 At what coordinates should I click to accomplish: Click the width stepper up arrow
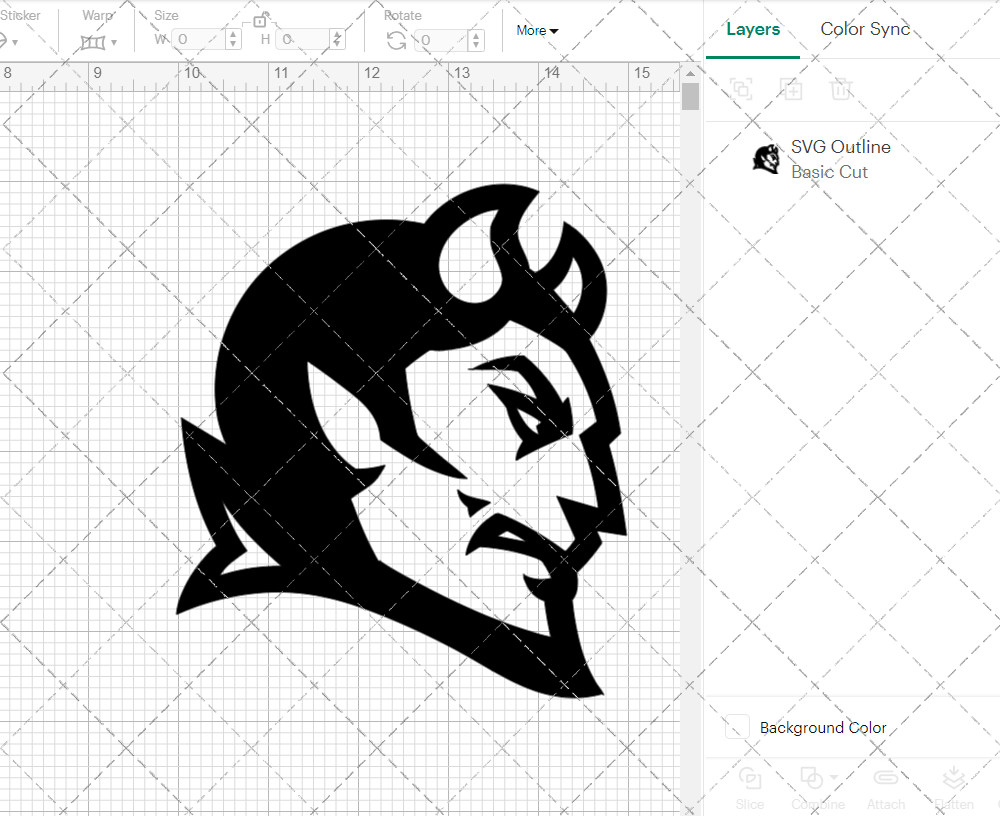point(233,35)
